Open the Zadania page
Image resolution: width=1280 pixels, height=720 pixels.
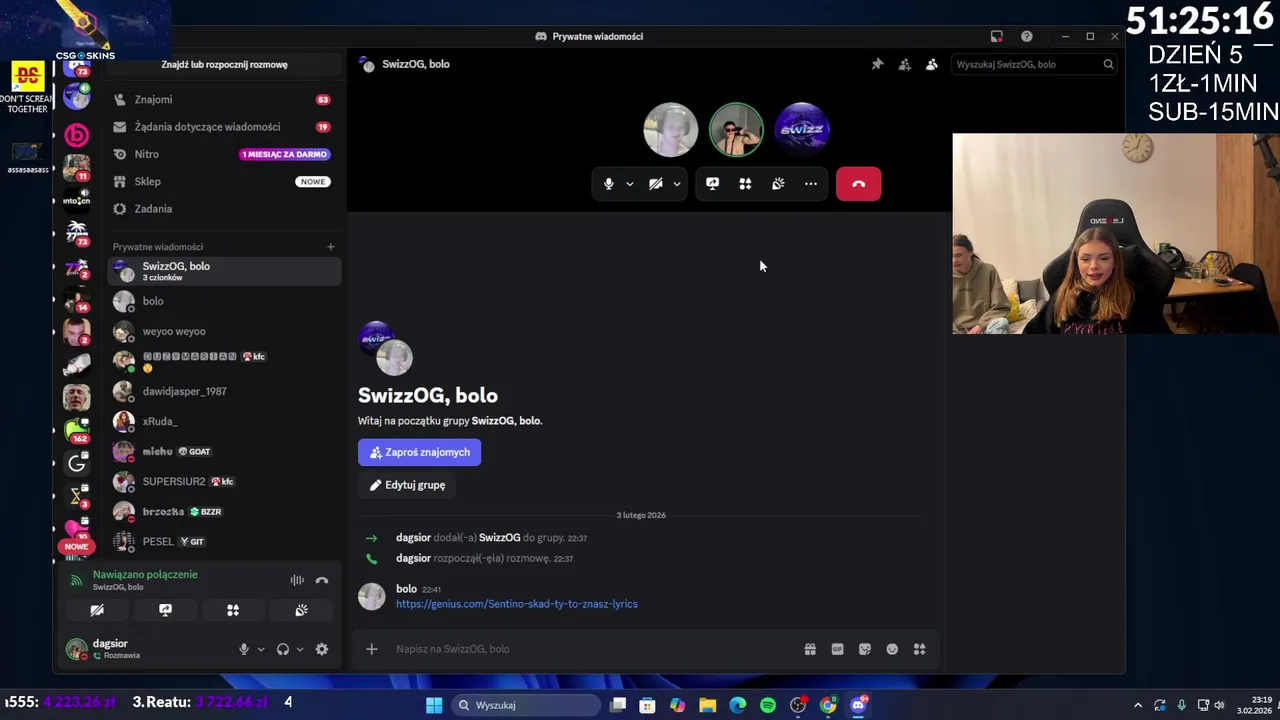[223, 208]
